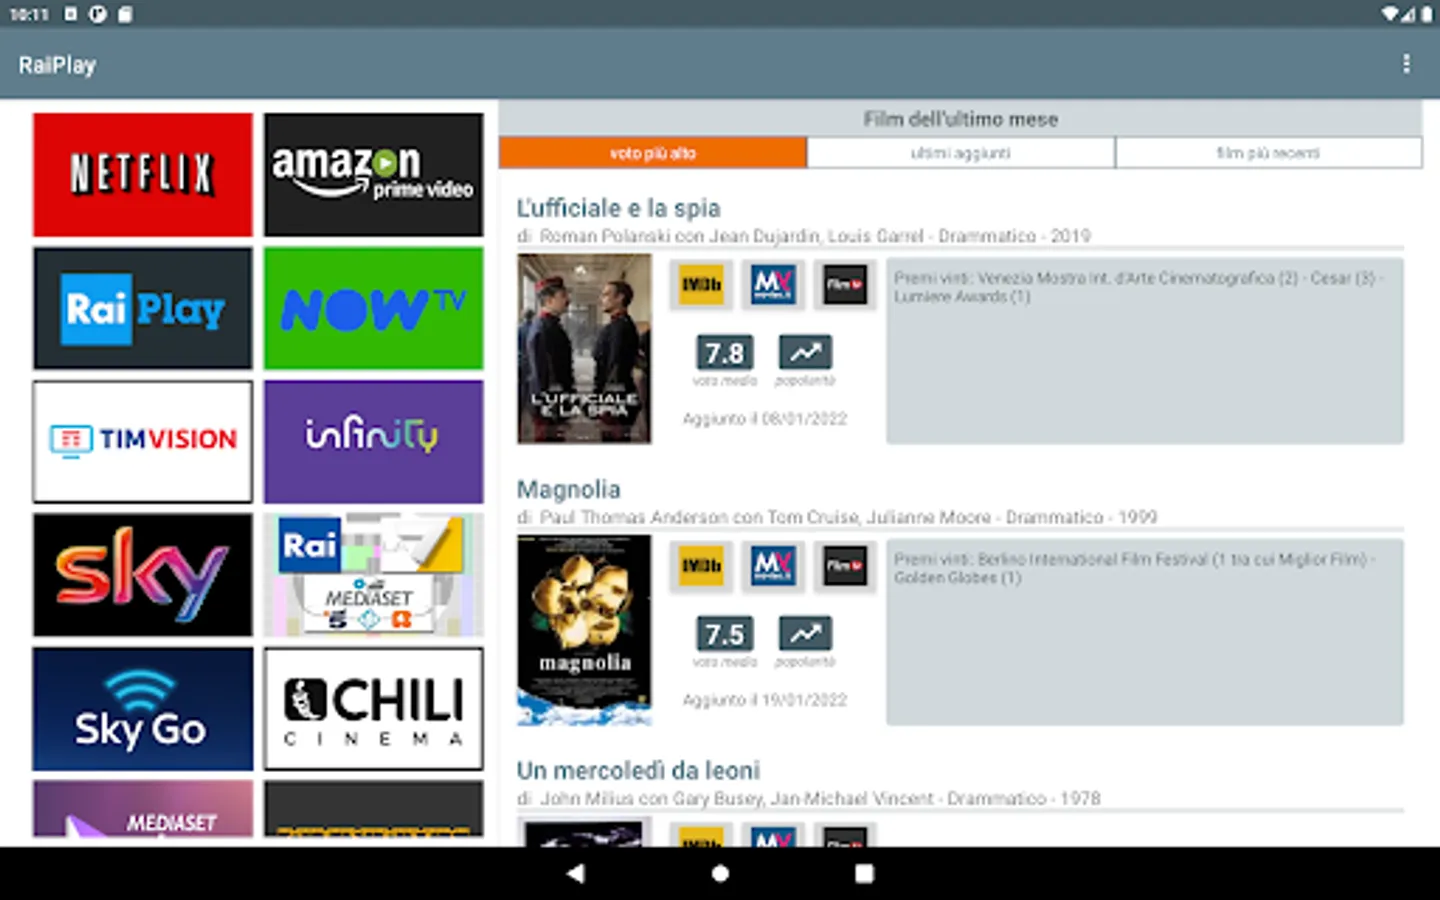Viewport: 1440px width, 900px height.
Task: Tap the Android recent apps button
Action: pos(865,873)
